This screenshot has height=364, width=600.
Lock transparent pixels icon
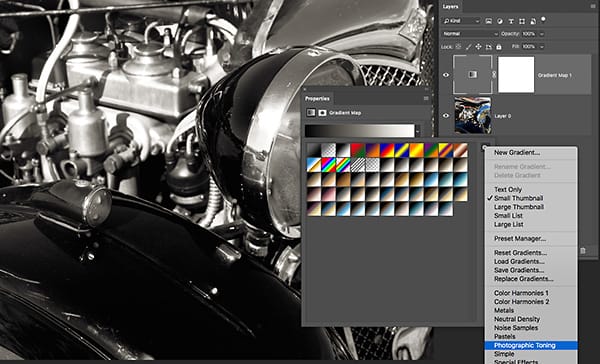458,47
